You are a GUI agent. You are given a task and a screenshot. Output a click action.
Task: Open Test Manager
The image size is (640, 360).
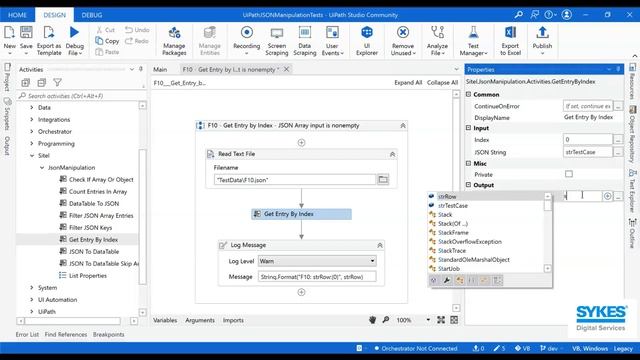473,40
